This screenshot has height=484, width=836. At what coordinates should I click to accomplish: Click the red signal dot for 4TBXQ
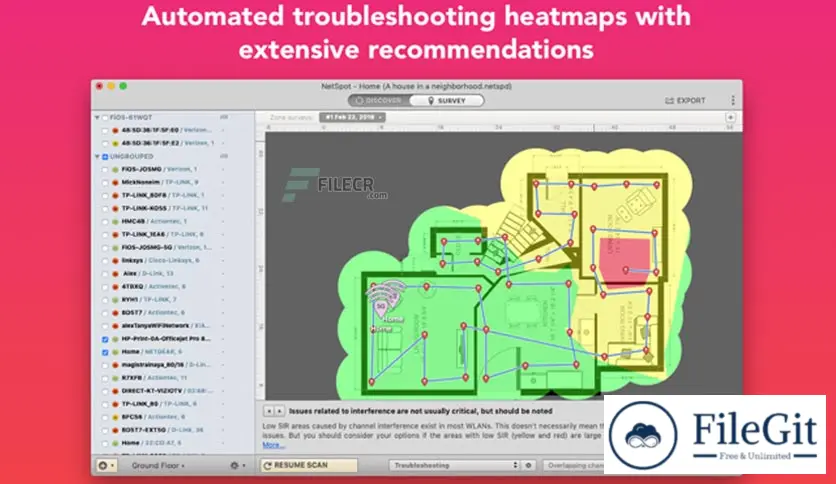115,287
